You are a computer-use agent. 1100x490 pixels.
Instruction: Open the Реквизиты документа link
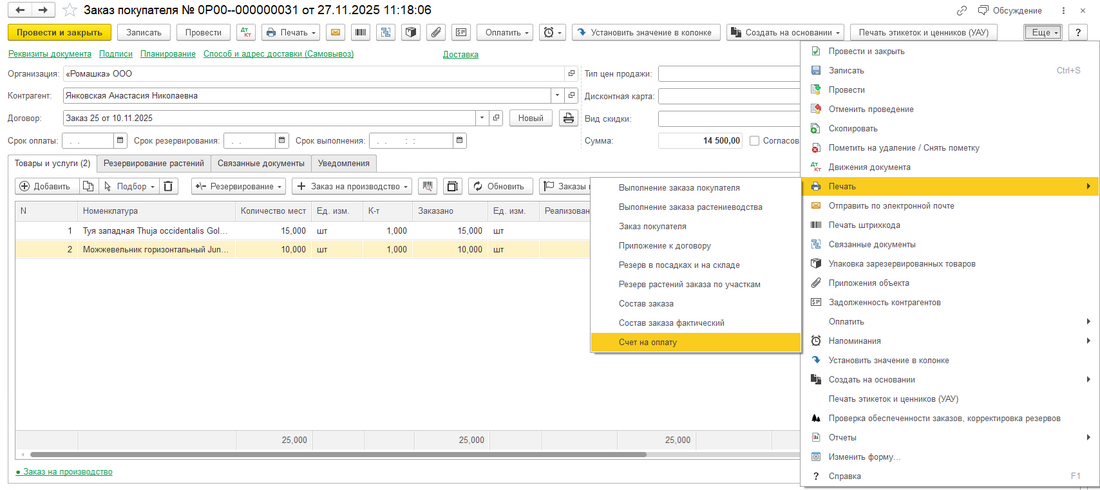point(50,54)
